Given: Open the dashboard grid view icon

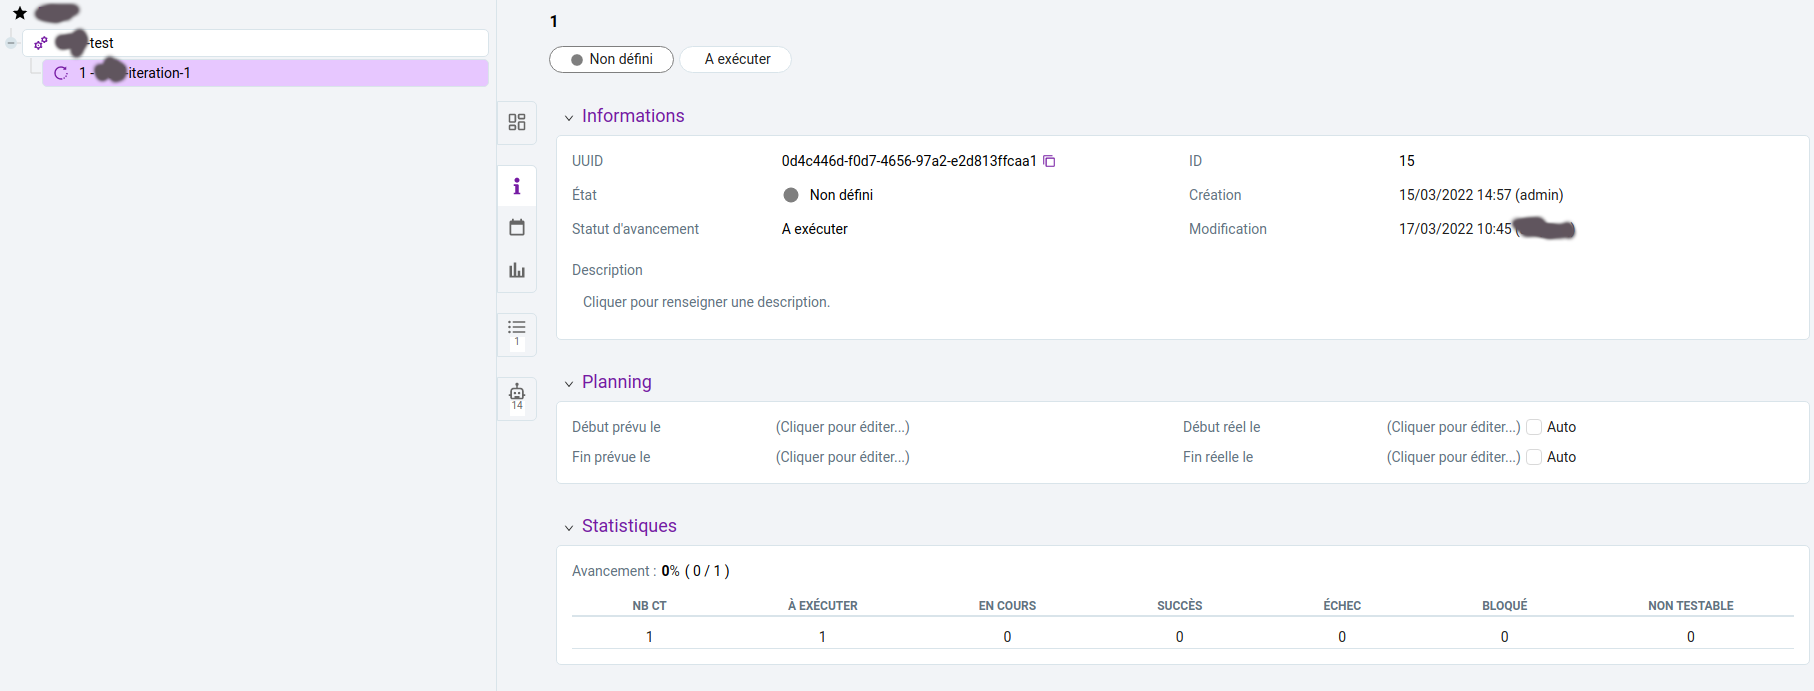Looking at the screenshot, I should coord(517,122).
